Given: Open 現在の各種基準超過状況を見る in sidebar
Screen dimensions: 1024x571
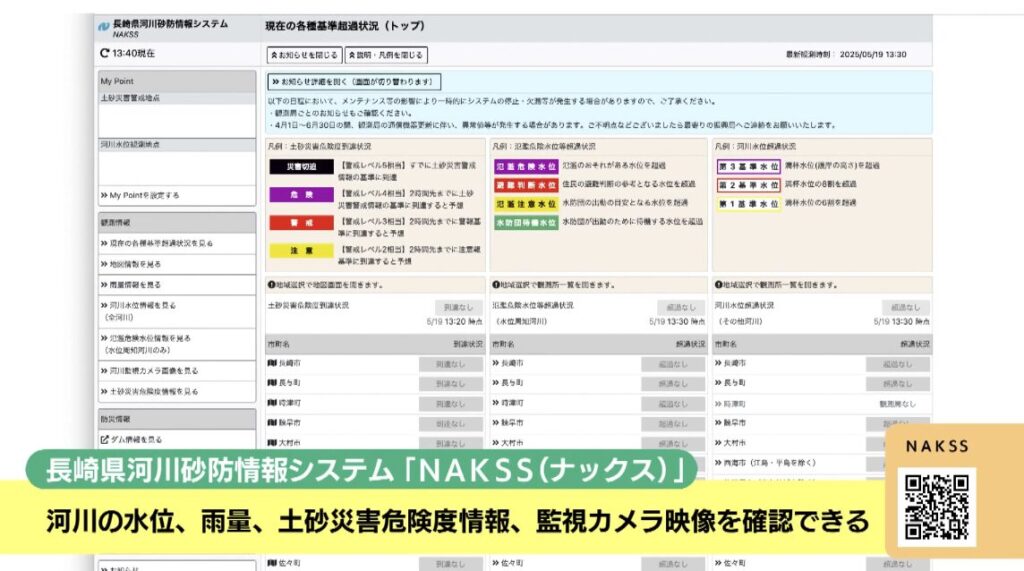Looking at the screenshot, I should point(157,243).
